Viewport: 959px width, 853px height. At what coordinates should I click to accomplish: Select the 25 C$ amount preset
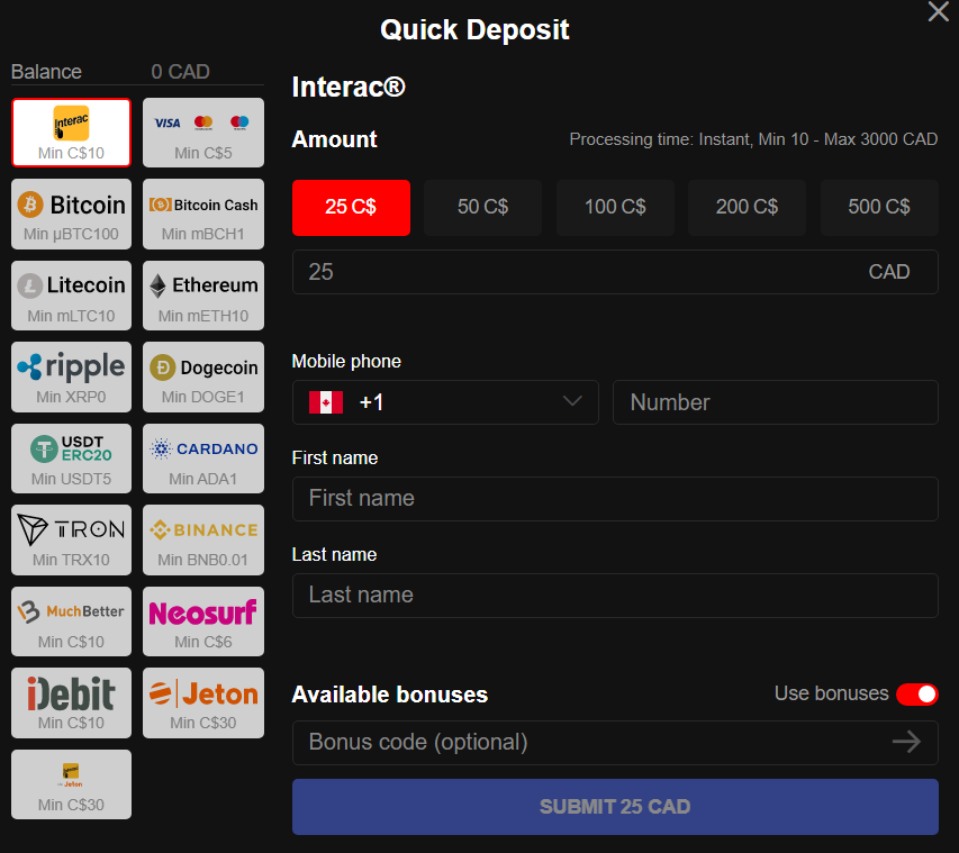[x=351, y=207]
